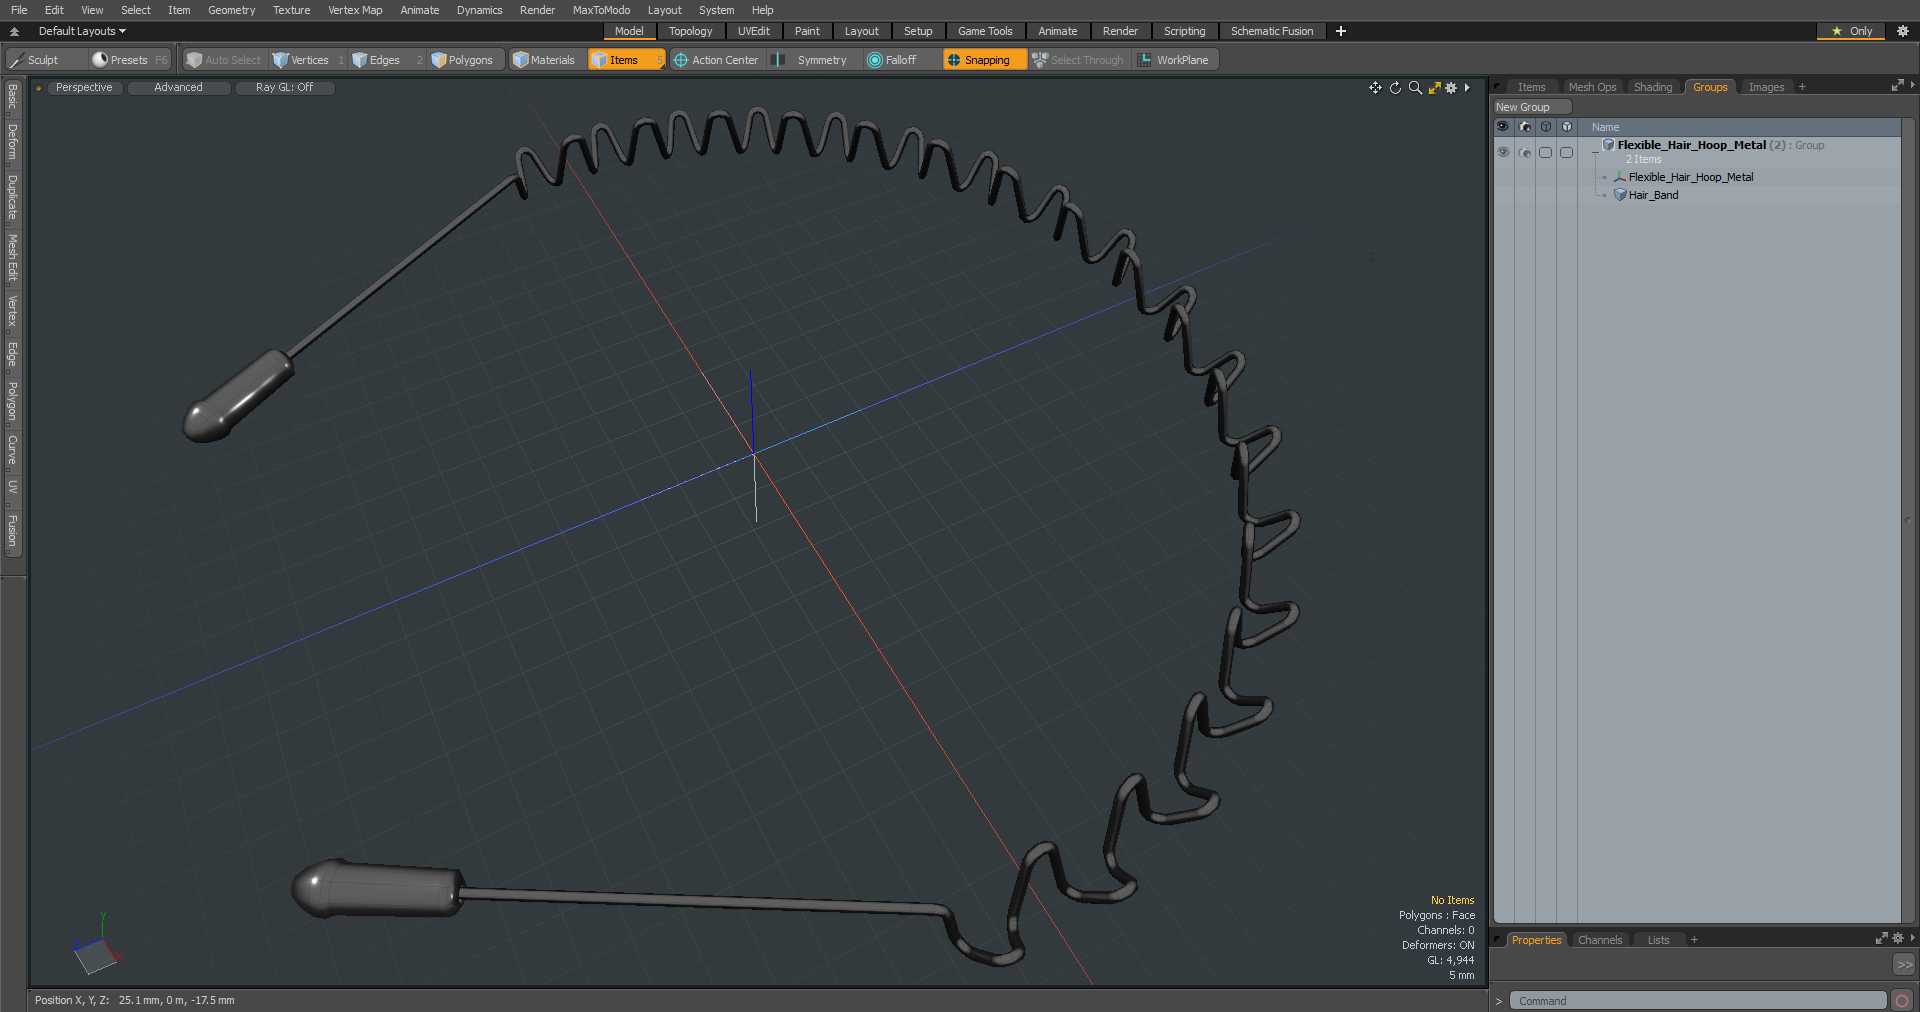Switch to Polygons selection mode
This screenshot has height=1012, width=1920.
[466, 60]
